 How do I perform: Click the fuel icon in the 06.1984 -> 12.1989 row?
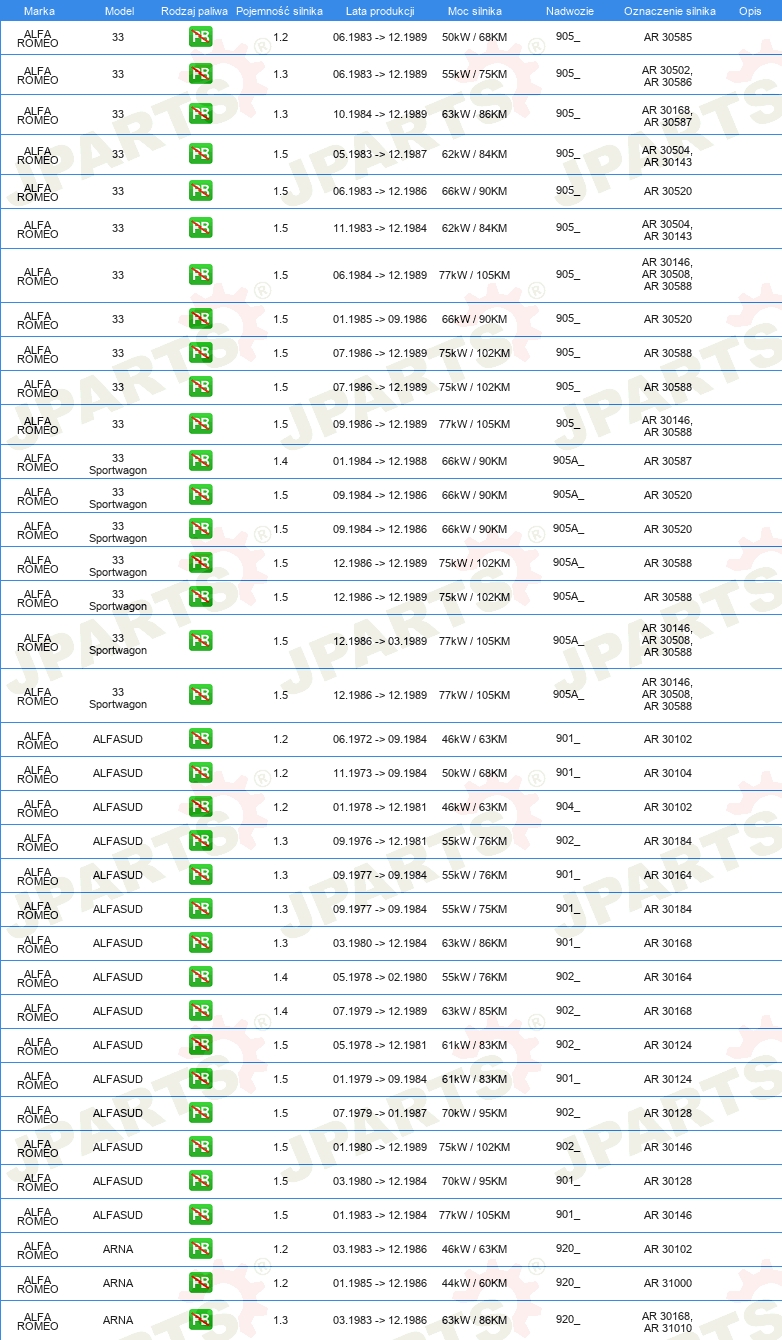tap(200, 275)
